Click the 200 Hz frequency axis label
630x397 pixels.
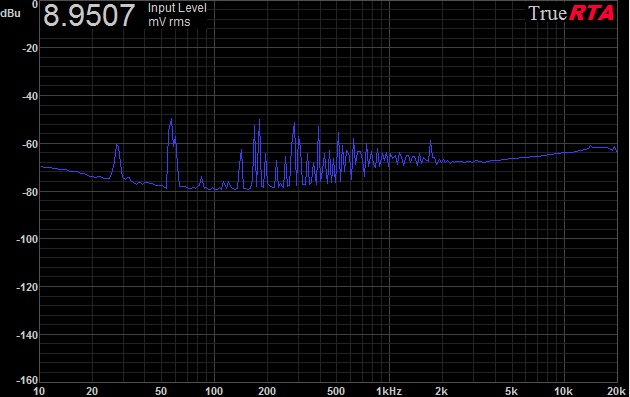click(267, 391)
